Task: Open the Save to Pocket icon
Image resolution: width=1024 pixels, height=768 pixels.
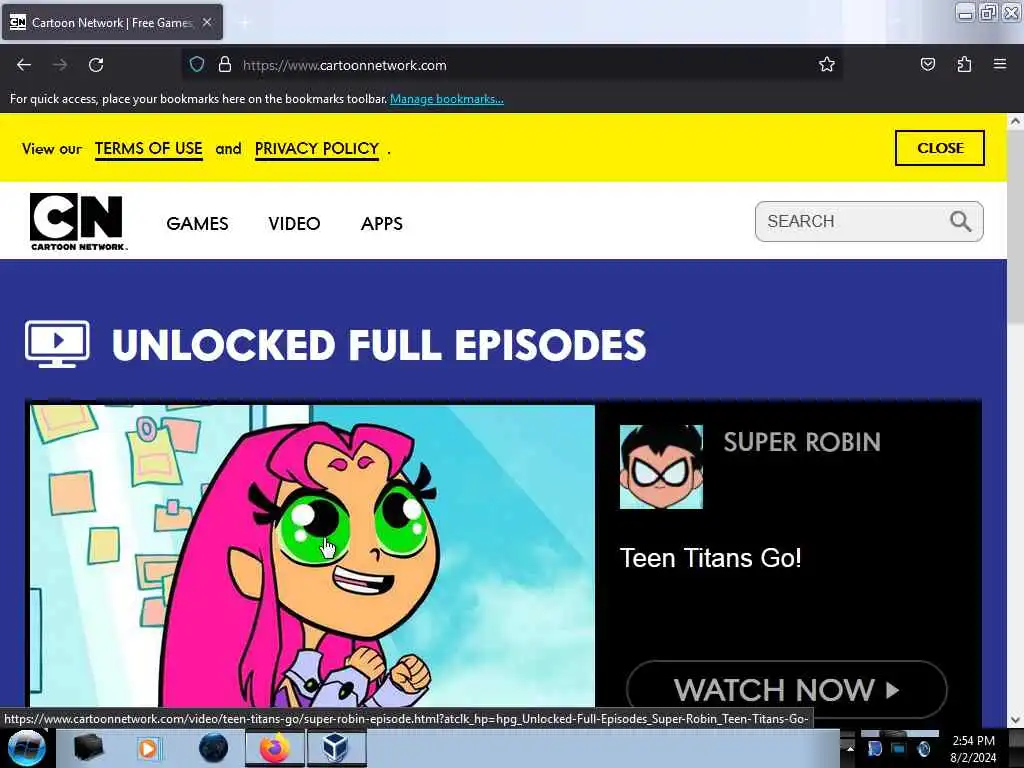Action: (927, 65)
